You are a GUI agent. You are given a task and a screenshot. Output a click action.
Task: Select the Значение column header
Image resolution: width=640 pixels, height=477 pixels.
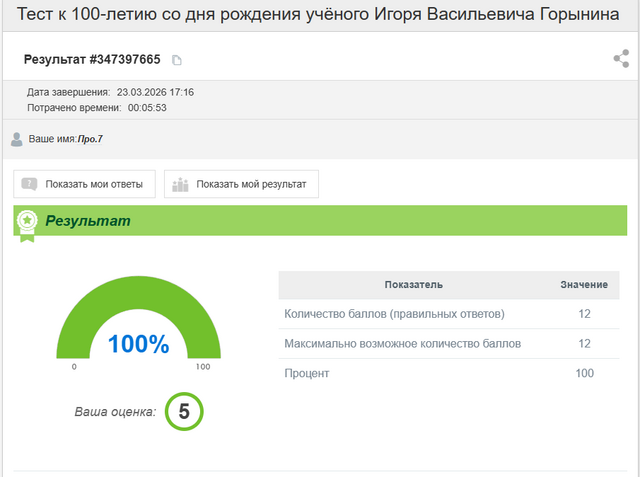point(583,285)
